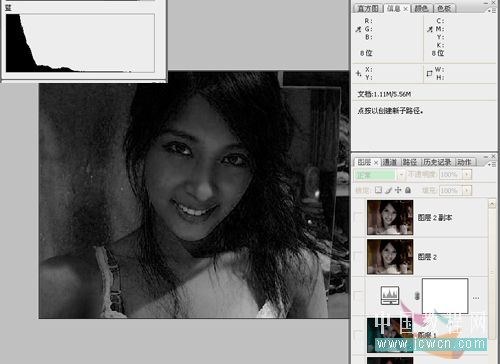Toggle lock transparent pixels icon
Viewport: 500px width, 364px height.
[x=378, y=190]
